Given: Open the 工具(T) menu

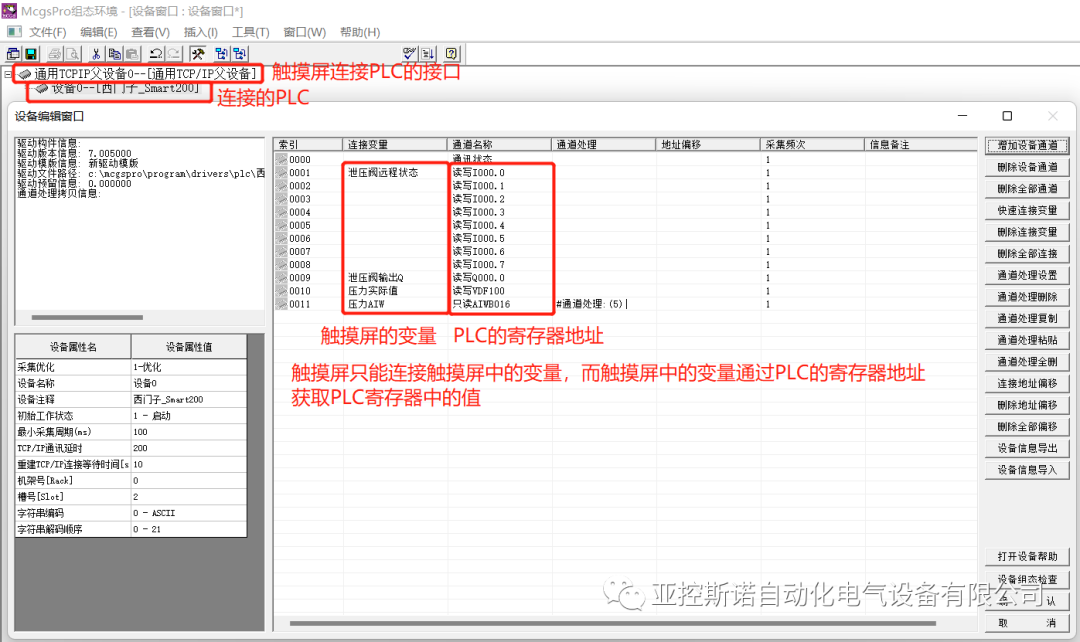Looking at the screenshot, I should pyautogui.click(x=250, y=31).
